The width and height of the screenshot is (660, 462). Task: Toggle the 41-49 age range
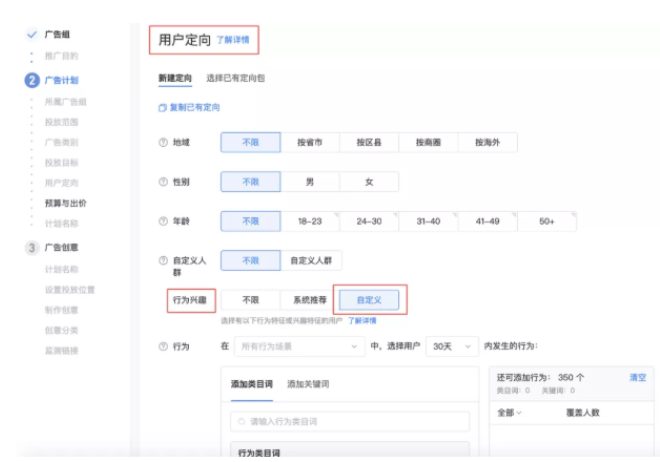pyautogui.click(x=488, y=221)
